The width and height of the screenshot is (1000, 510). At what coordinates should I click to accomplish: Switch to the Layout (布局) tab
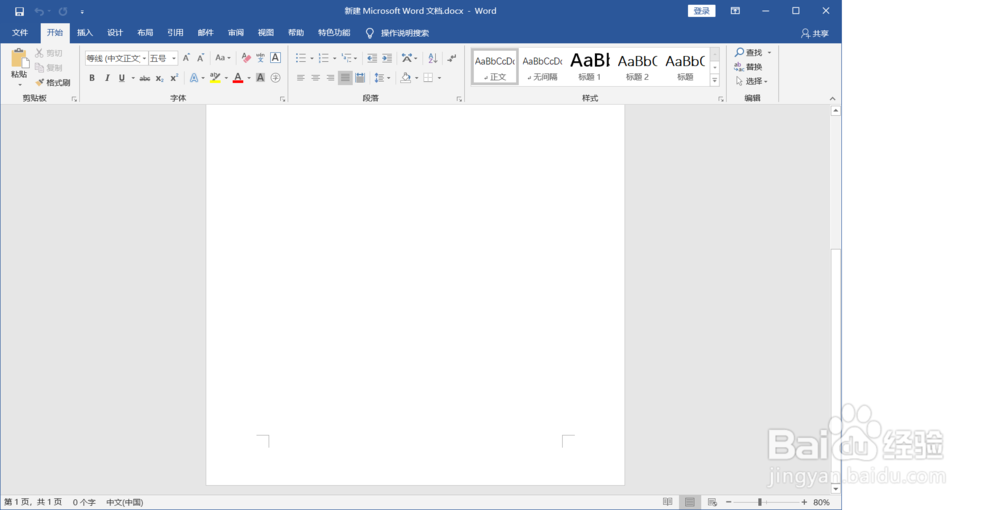click(x=145, y=33)
